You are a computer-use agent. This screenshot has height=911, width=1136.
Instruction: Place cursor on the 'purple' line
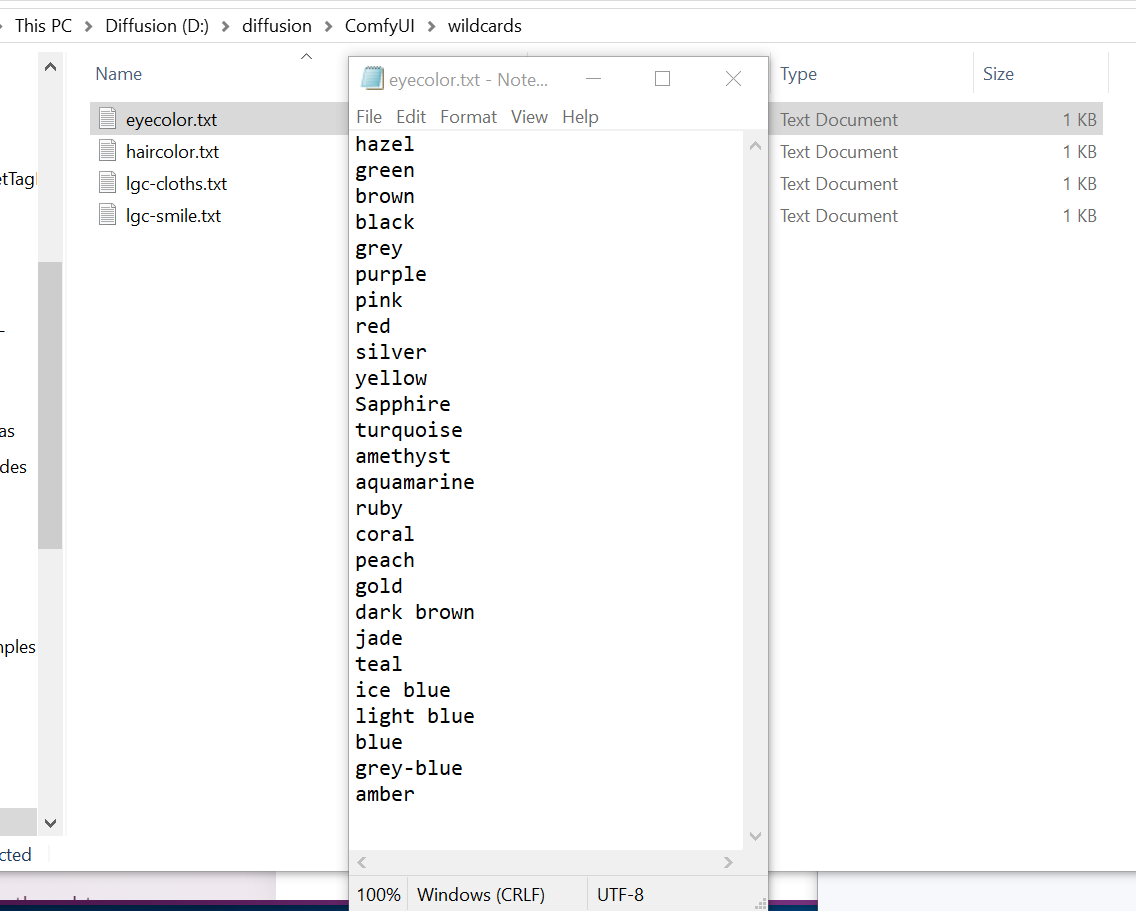(x=390, y=275)
